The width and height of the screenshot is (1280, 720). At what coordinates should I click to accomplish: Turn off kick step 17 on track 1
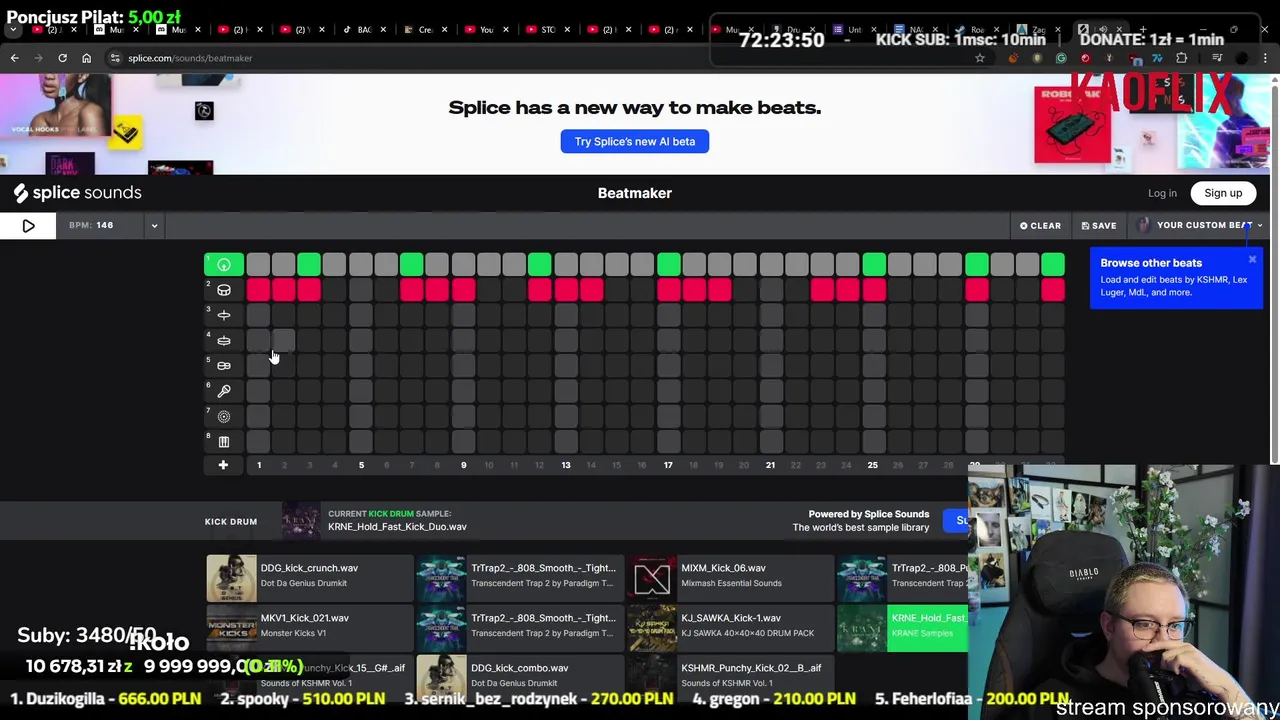pyautogui.click(x=668, y=265)
